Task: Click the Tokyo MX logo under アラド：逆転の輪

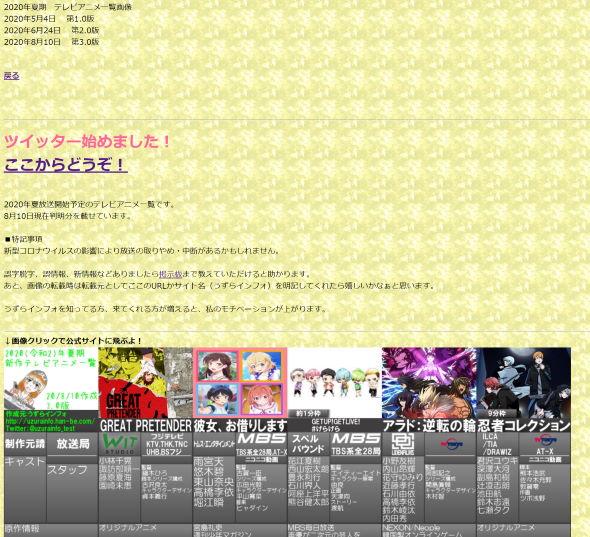Action: (452, 444)
